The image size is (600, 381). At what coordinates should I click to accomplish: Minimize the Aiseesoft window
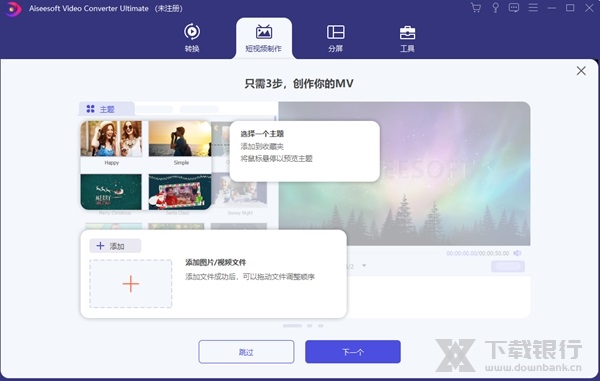(551, 8)
